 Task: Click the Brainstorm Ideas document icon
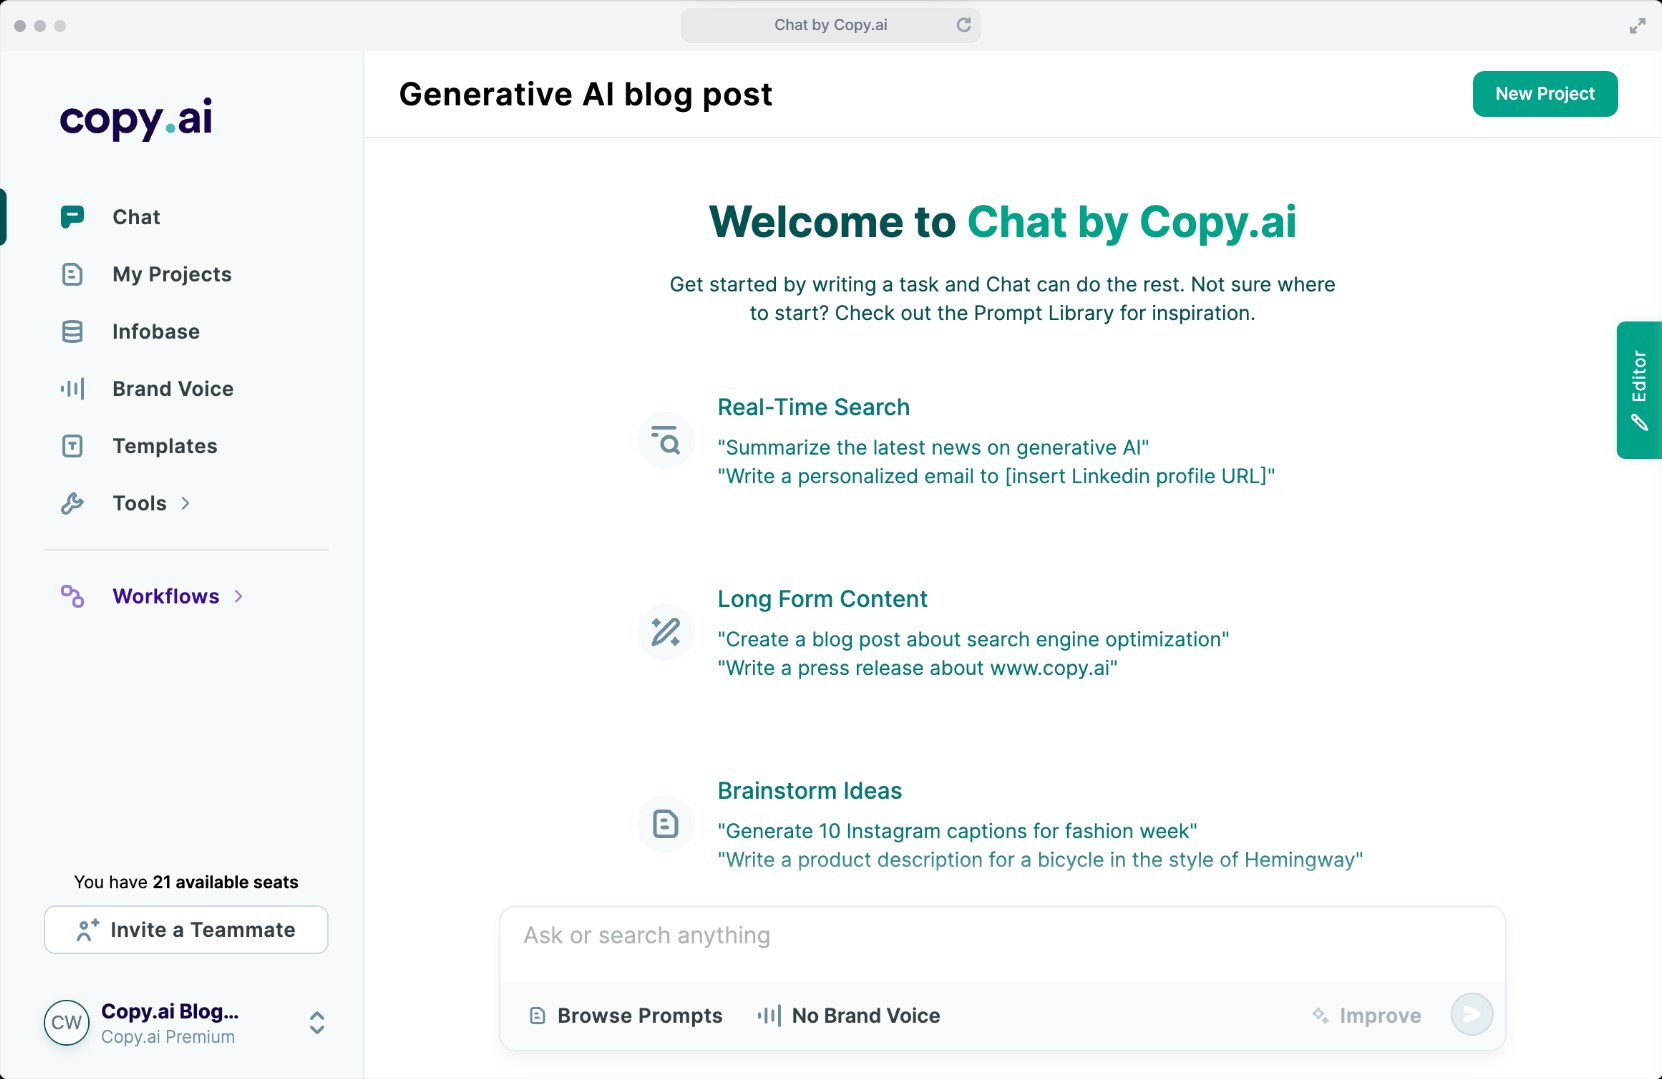tap(664, 823)
